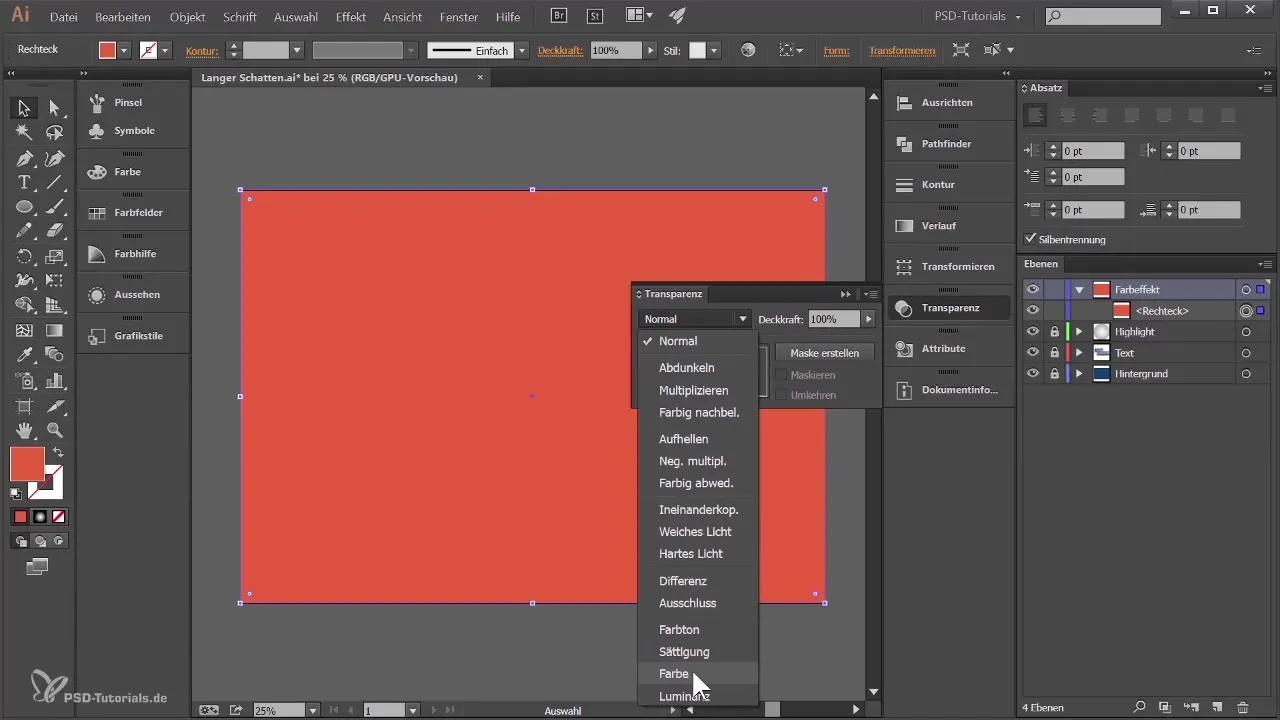Collapse the Farbeffekt layer

(1080, 289)
